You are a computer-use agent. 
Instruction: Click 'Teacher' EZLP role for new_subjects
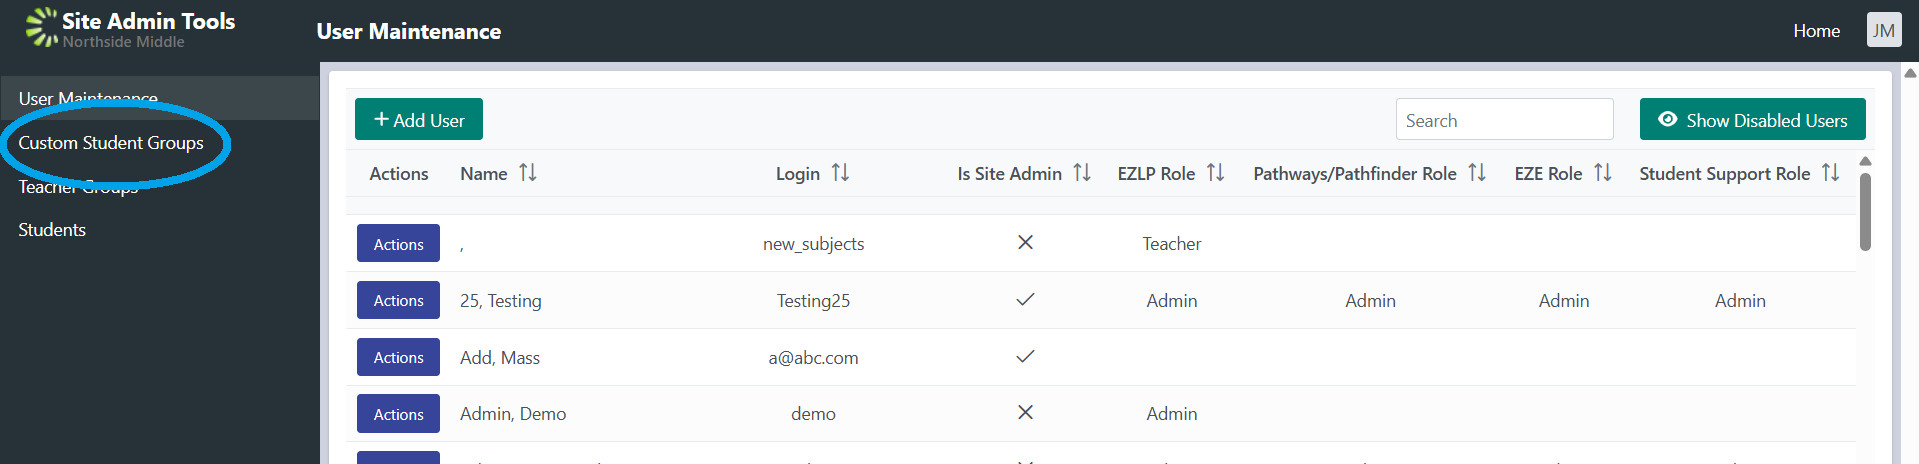coord(1172,244)
